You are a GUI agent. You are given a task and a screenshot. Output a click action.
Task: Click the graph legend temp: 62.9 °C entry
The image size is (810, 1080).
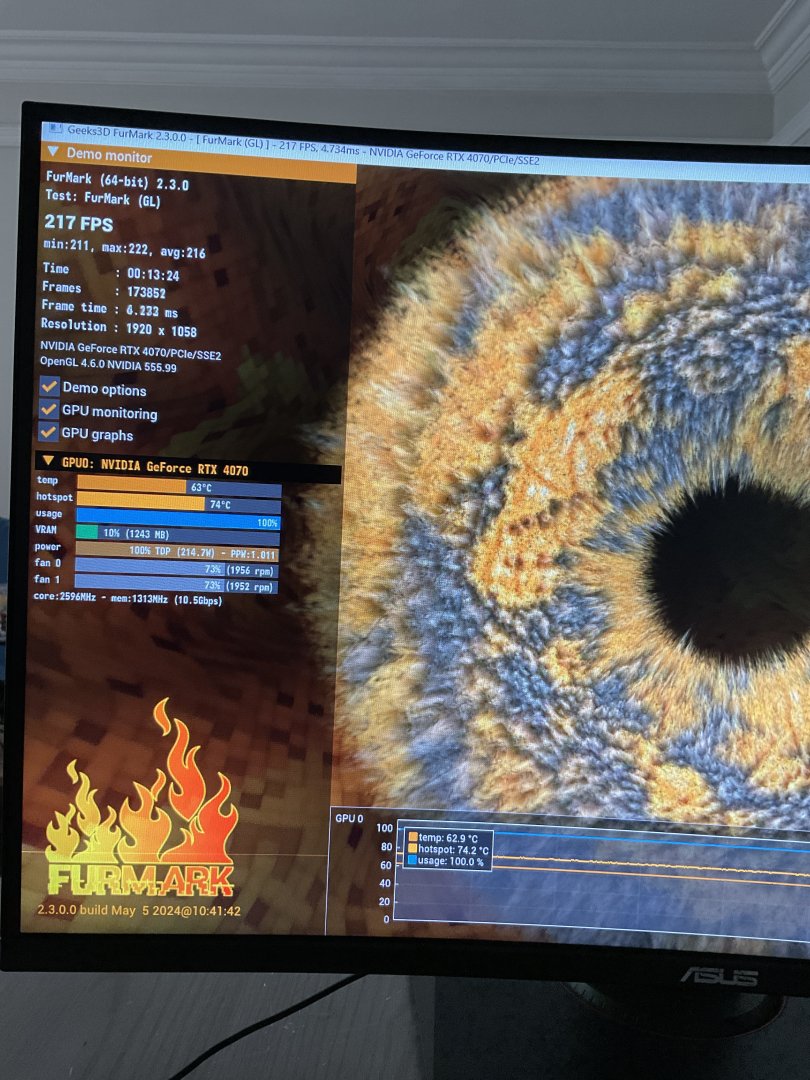pos(448,838)
